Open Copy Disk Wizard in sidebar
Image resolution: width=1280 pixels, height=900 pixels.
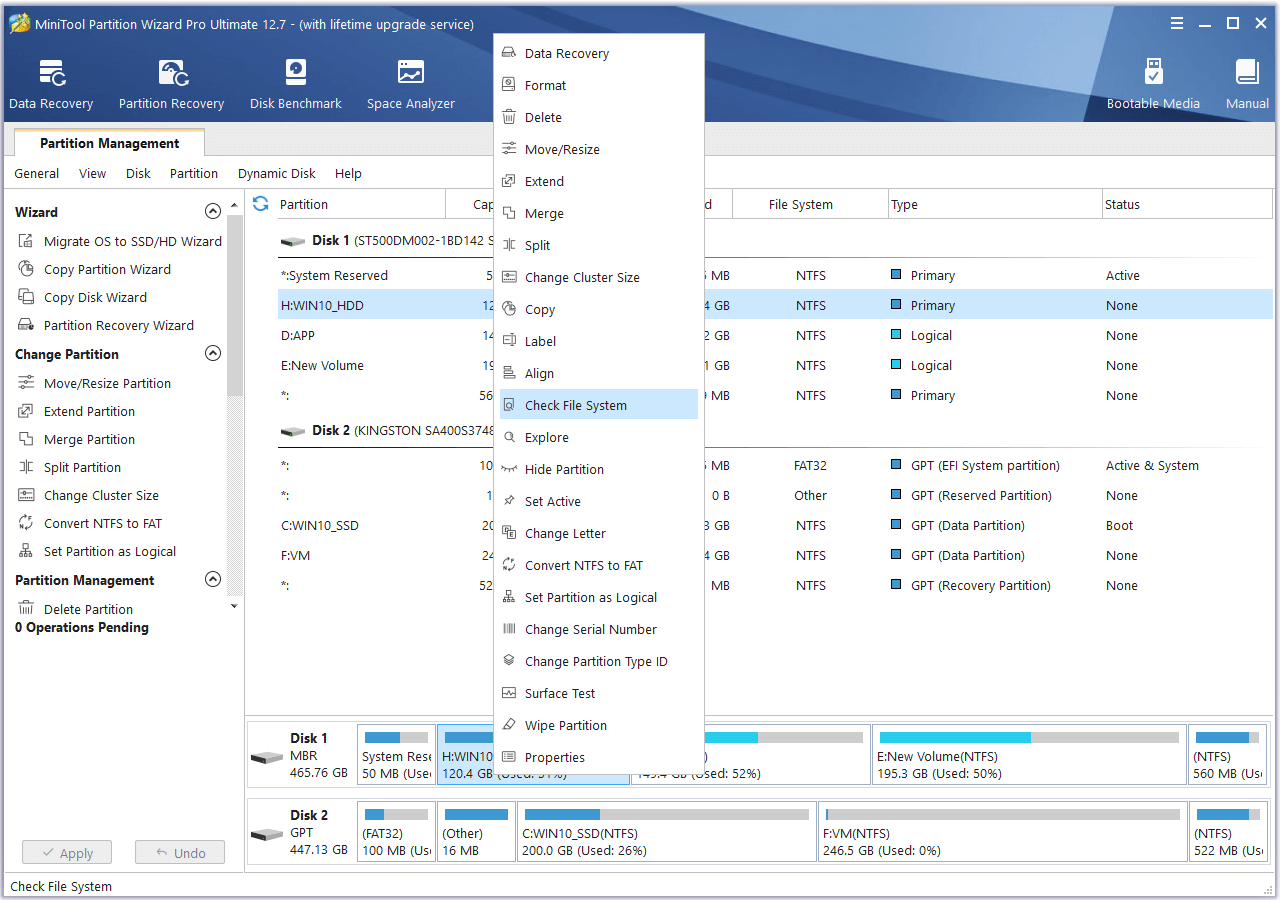[x=82, y=297]
